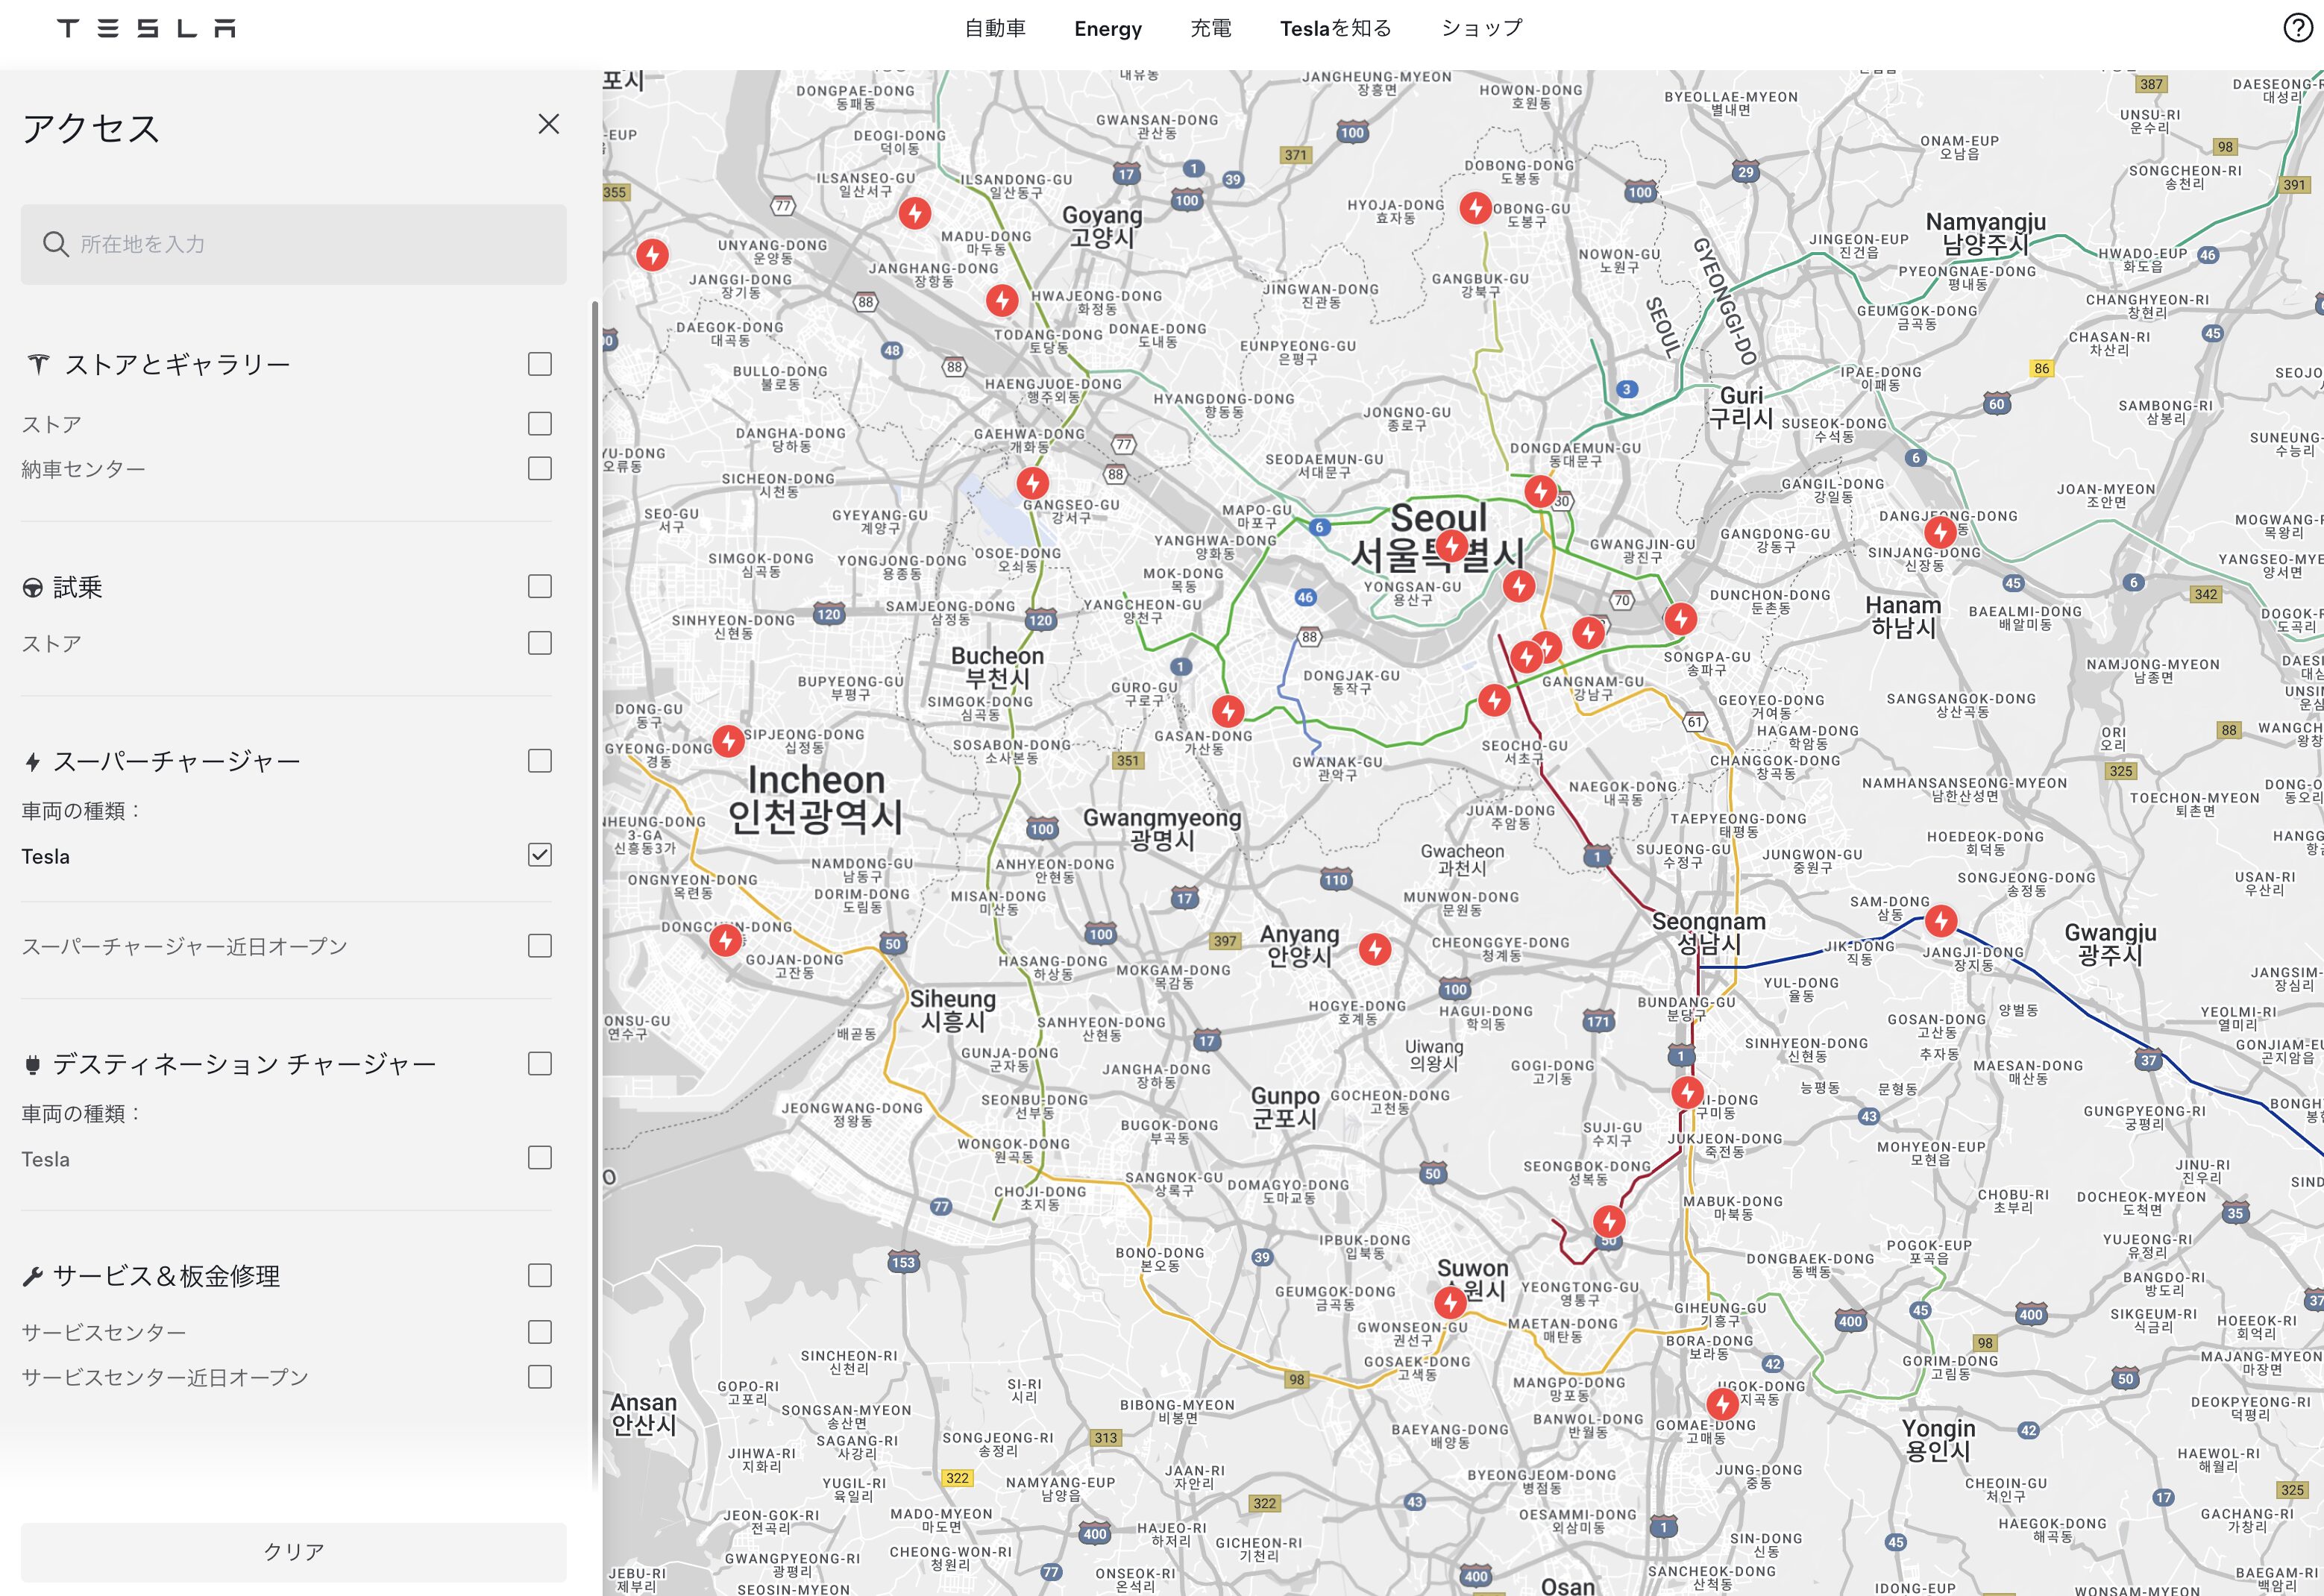Click the クリア button
The width and height of the screenshot is (2324, 1596).
(293, 1551)
